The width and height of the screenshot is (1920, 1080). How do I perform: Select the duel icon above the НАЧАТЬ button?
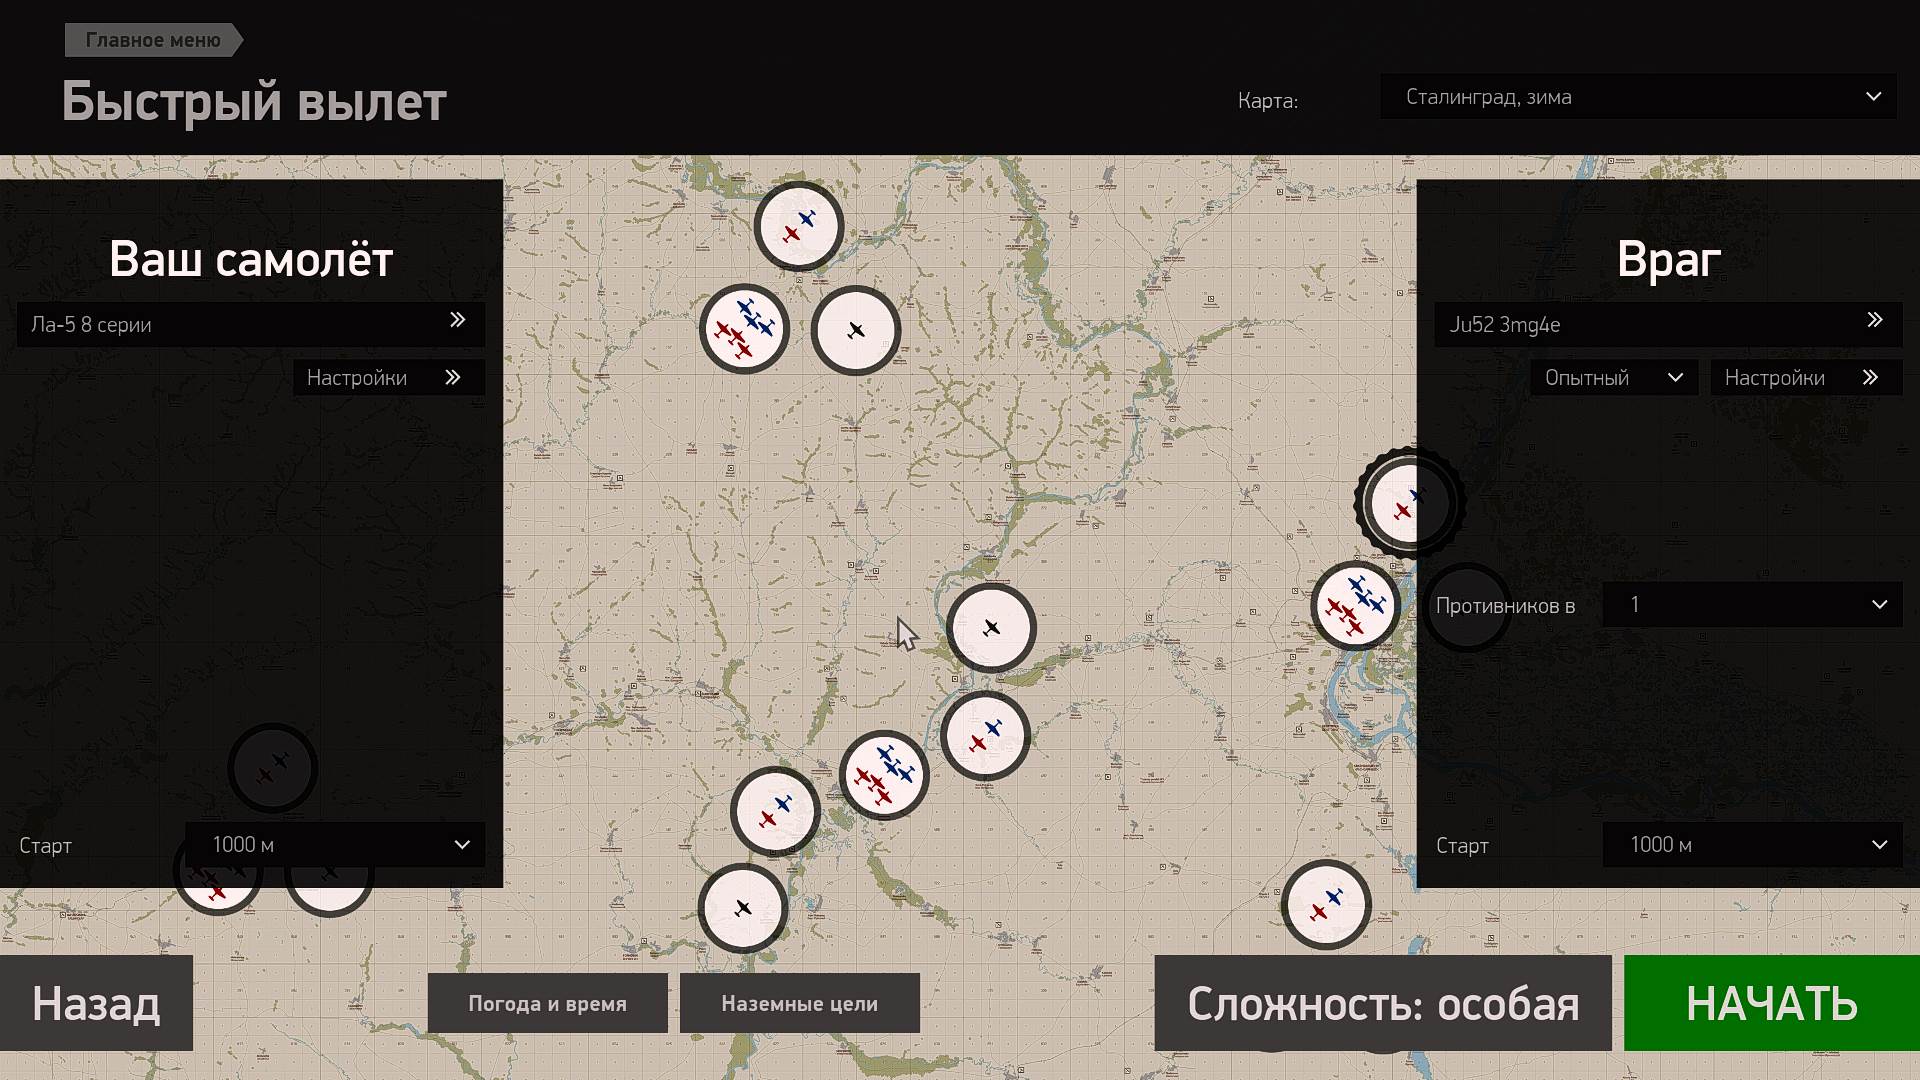coord(1326,905)
